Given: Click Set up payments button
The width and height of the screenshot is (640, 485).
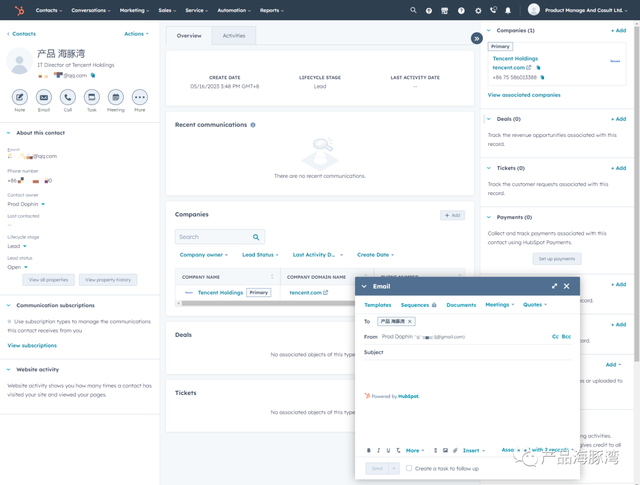Looking at the screenshot, I should click(557, 259).
